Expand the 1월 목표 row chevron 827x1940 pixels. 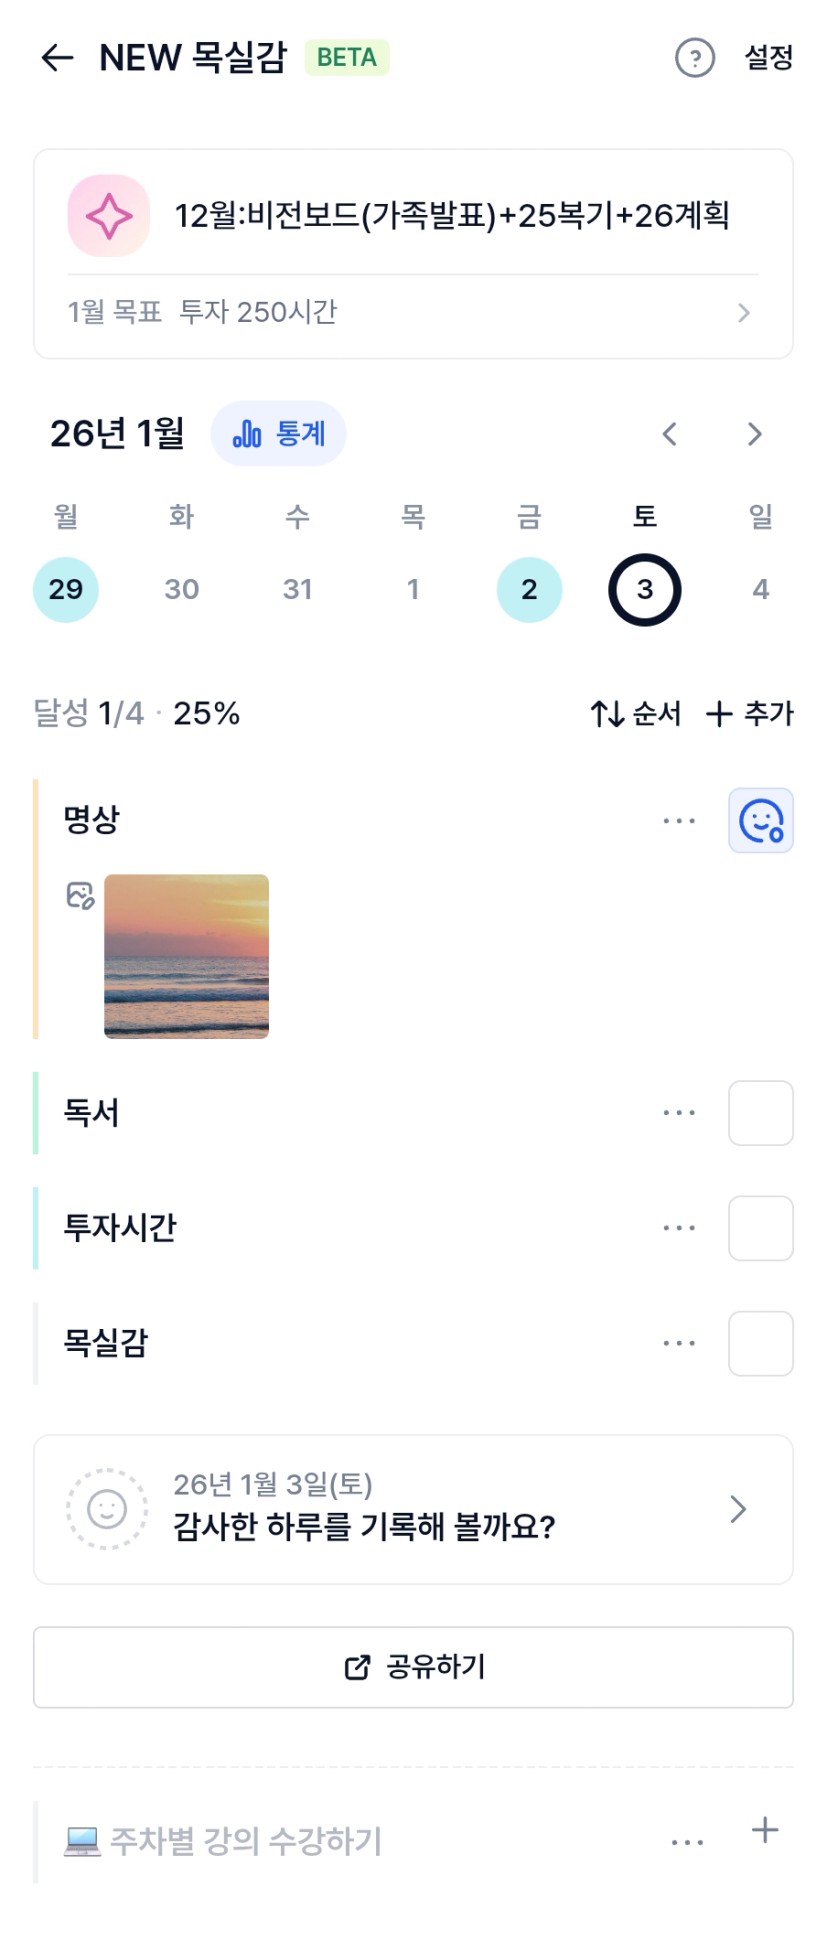pos(743,313)
